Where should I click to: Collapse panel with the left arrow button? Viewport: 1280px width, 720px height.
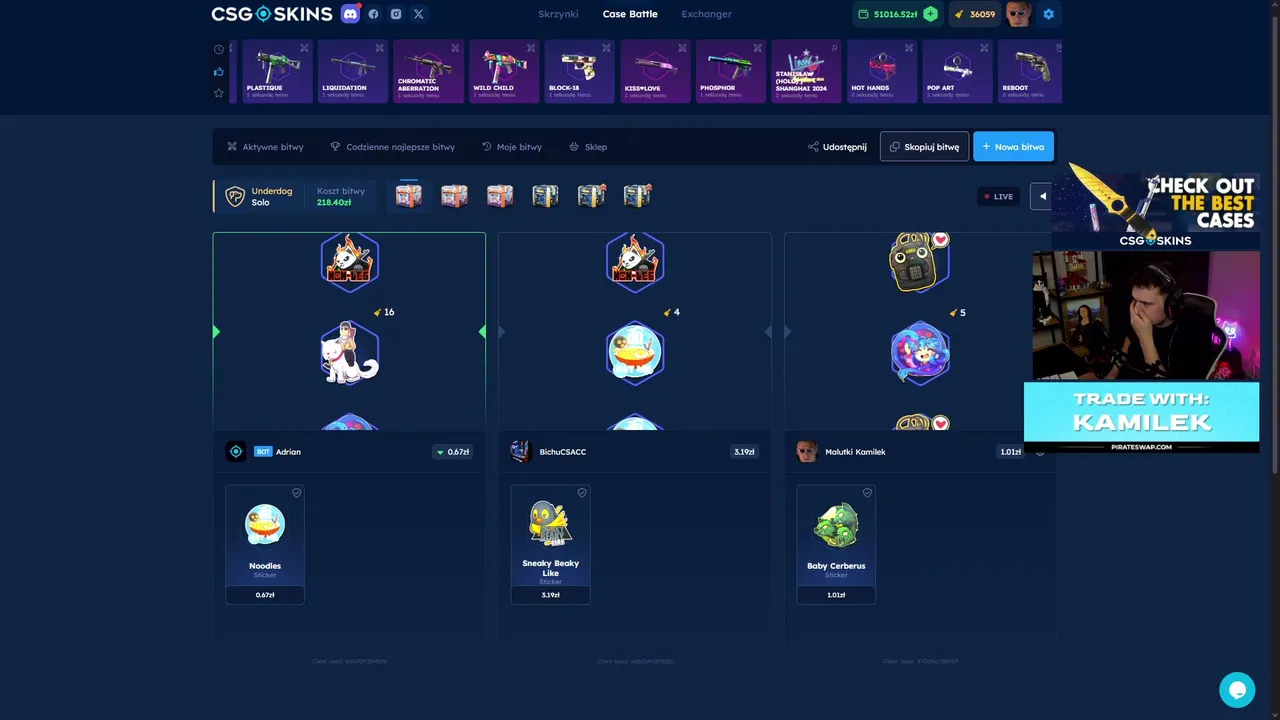pos(1042,196)
